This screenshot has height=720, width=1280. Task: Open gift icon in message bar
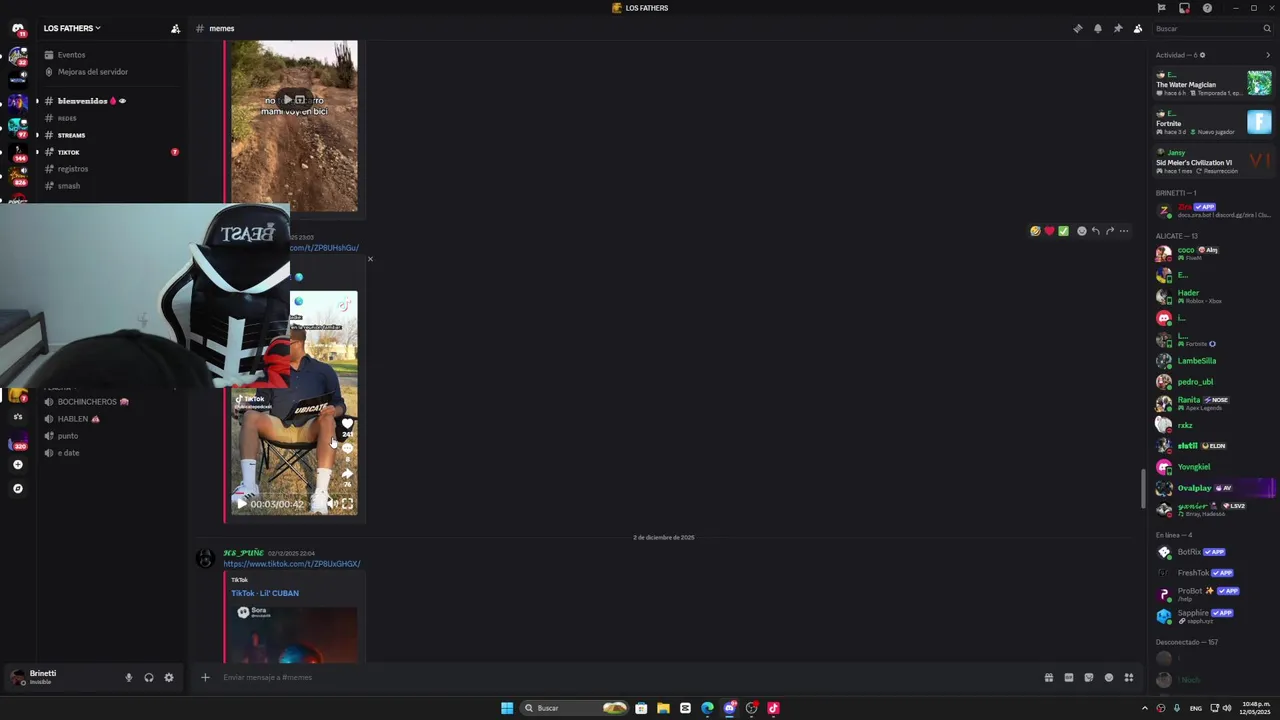[x=1048, y=677]
